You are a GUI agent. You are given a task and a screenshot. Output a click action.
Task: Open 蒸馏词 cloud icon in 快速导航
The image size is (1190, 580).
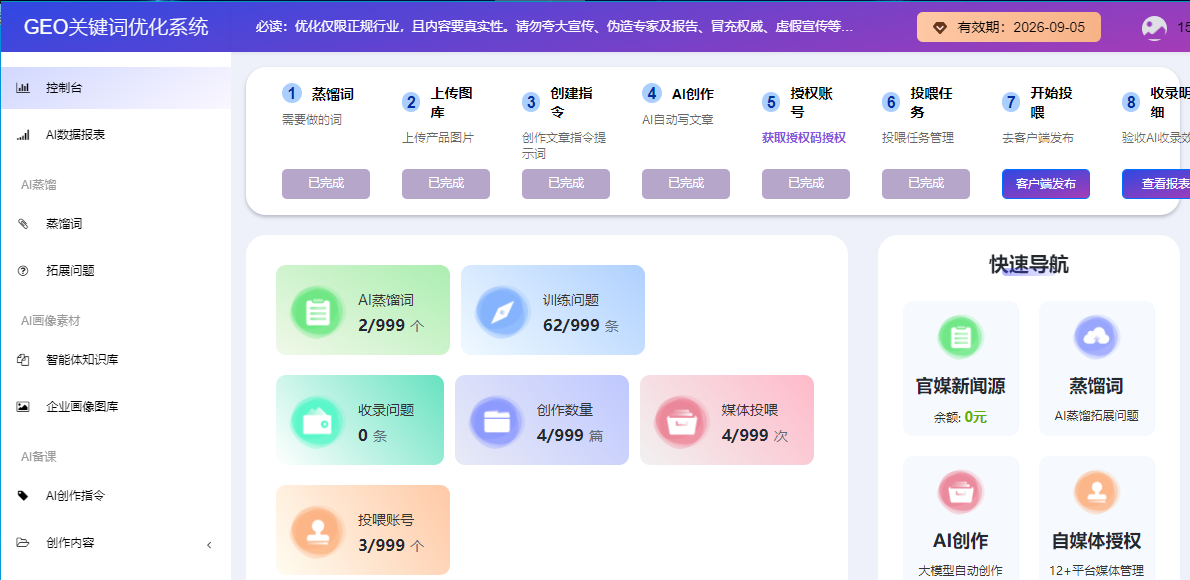pyautogui.click(x=1096, y=338)
